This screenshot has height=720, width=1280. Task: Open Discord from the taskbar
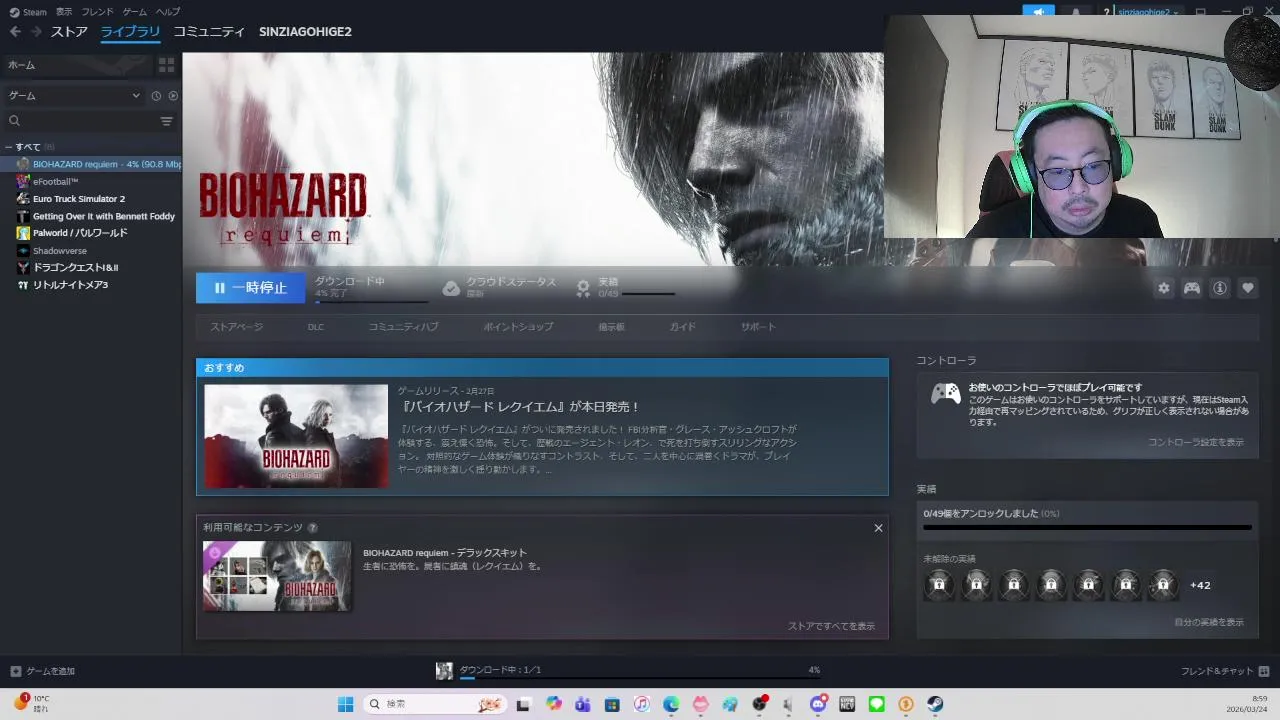(x=818, y=704)
